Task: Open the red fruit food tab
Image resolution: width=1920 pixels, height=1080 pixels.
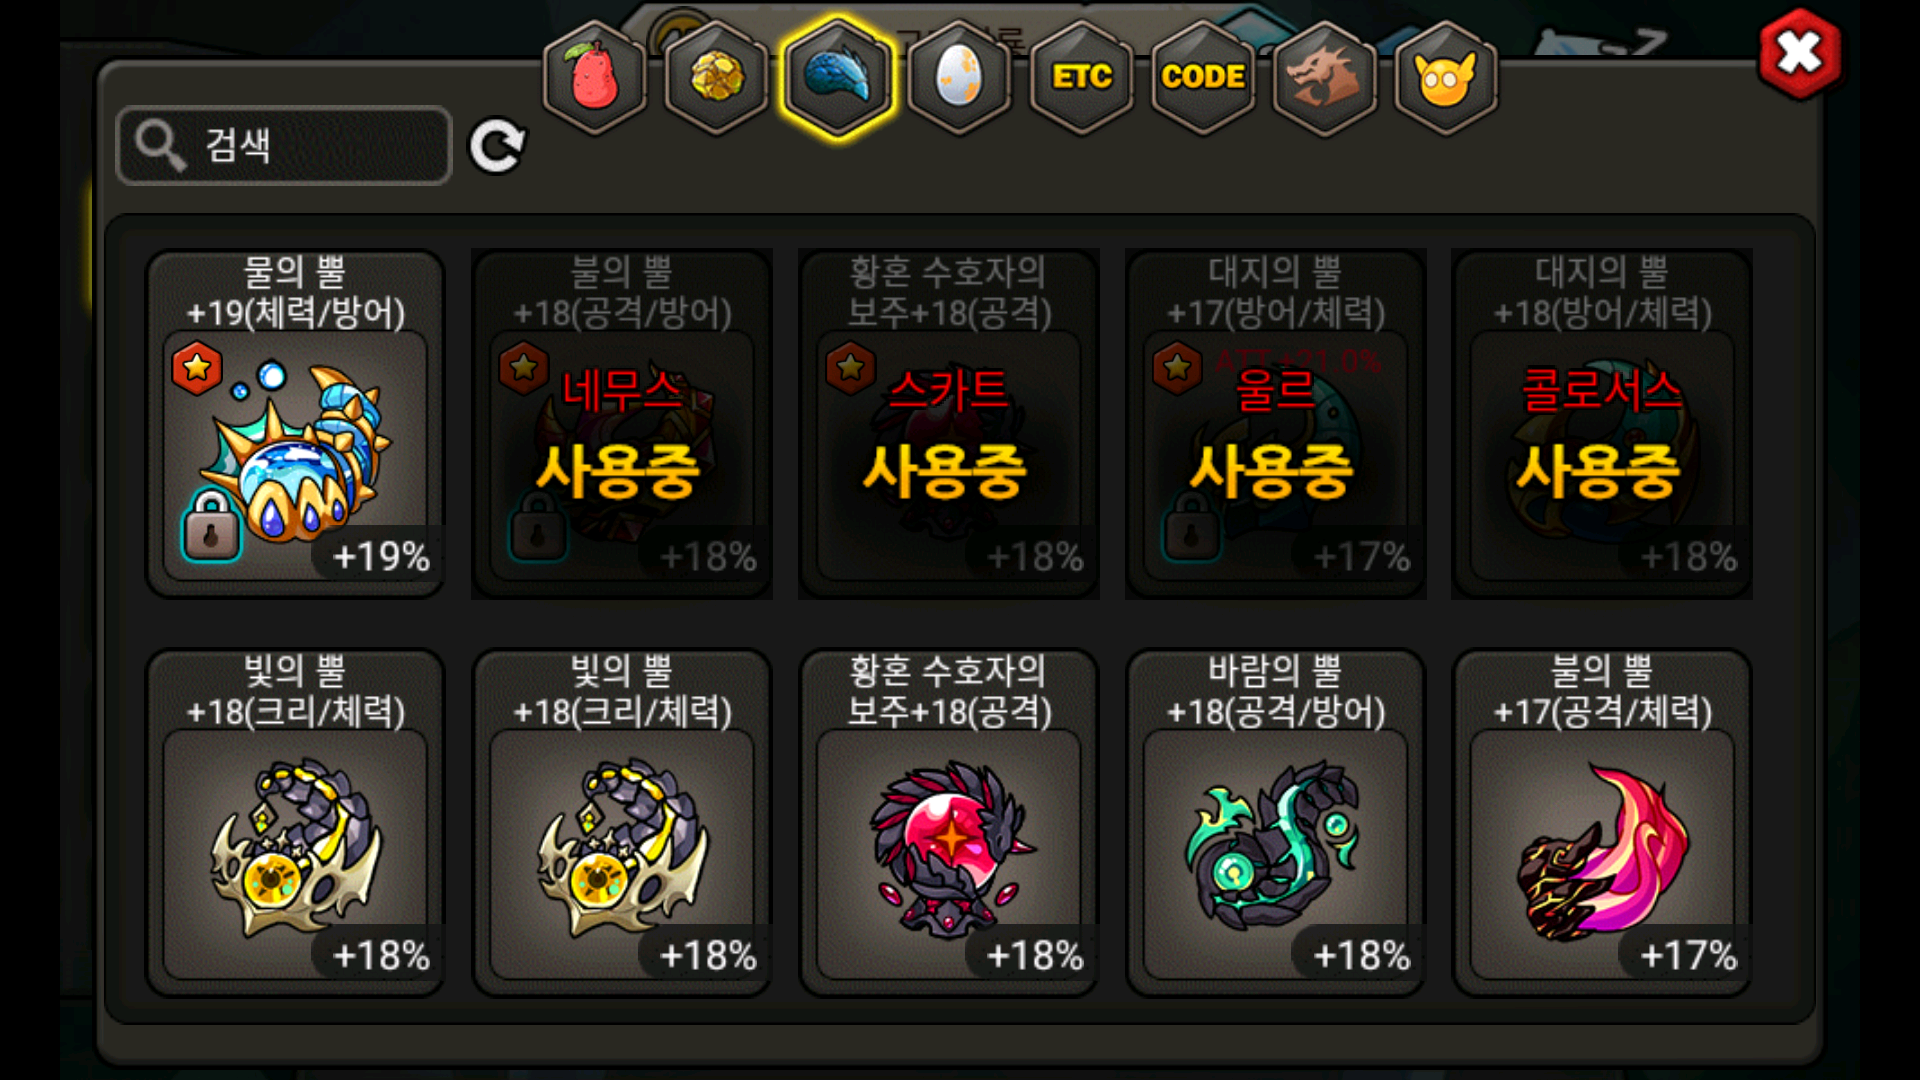Action: coord(594,77)
